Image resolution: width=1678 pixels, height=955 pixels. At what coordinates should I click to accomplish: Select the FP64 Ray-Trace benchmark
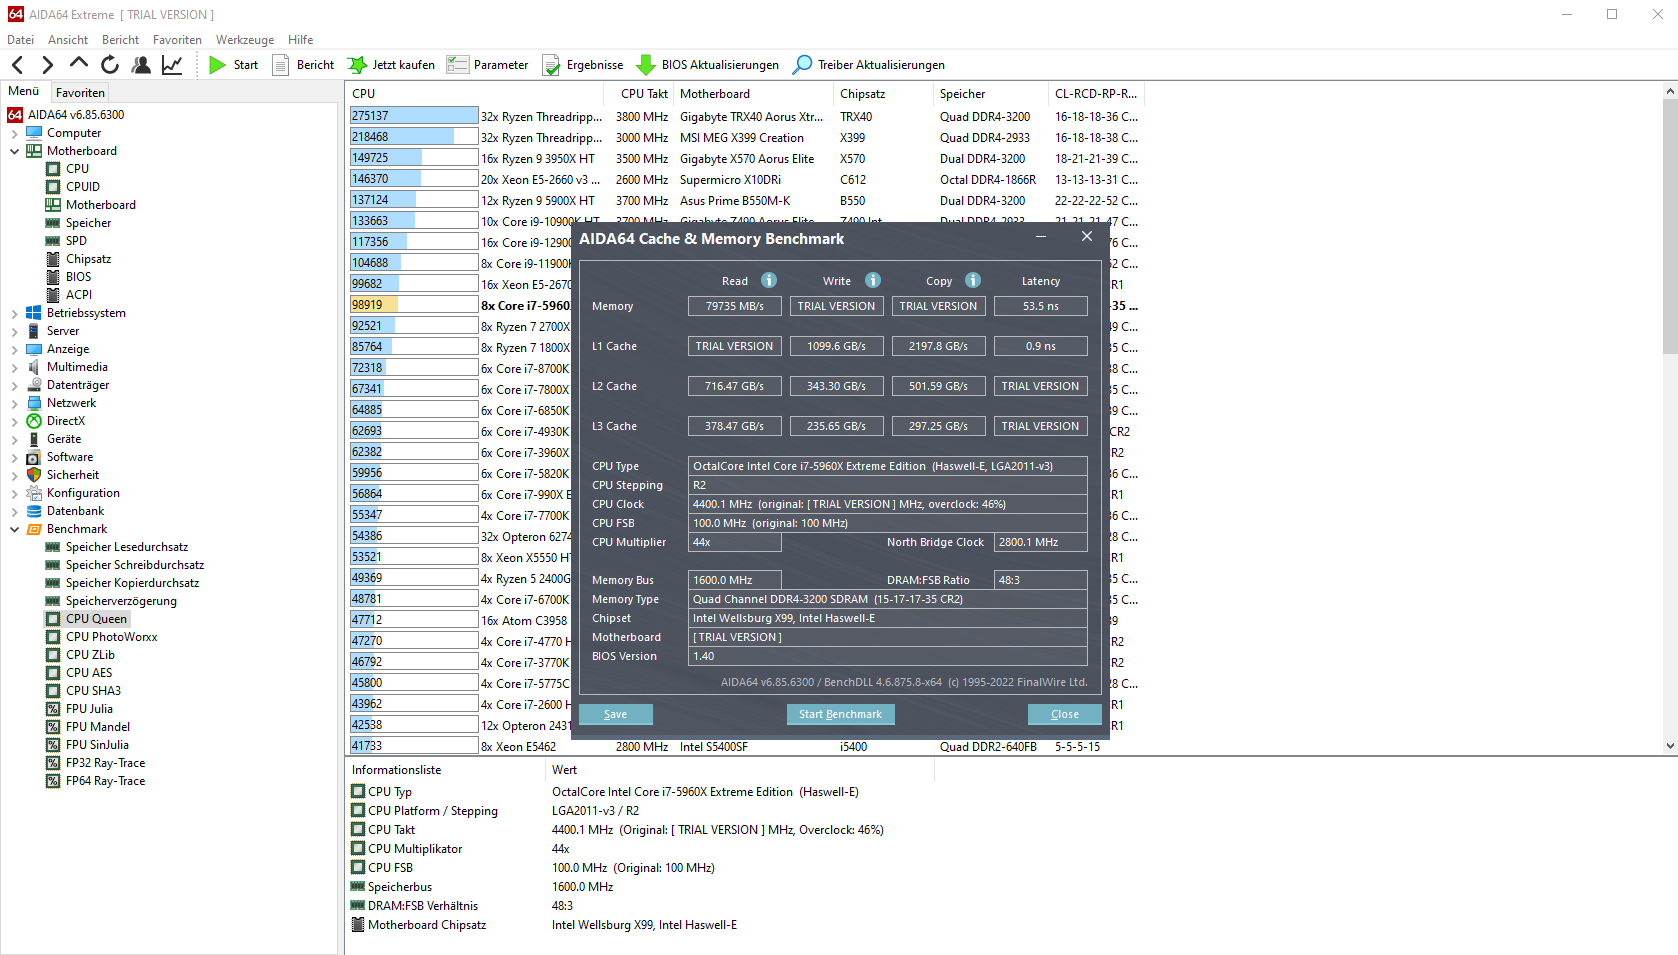(105, 781)
